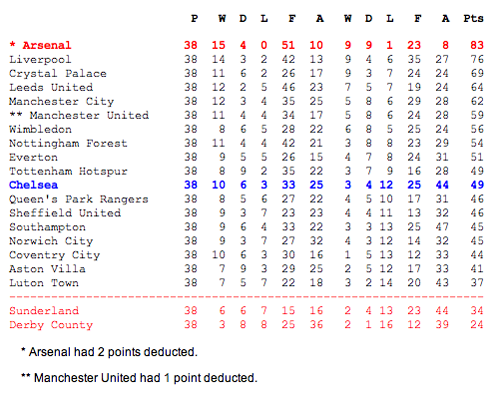Click the P column header
Viewport: 500px width, 394px height.
(194, 18)
